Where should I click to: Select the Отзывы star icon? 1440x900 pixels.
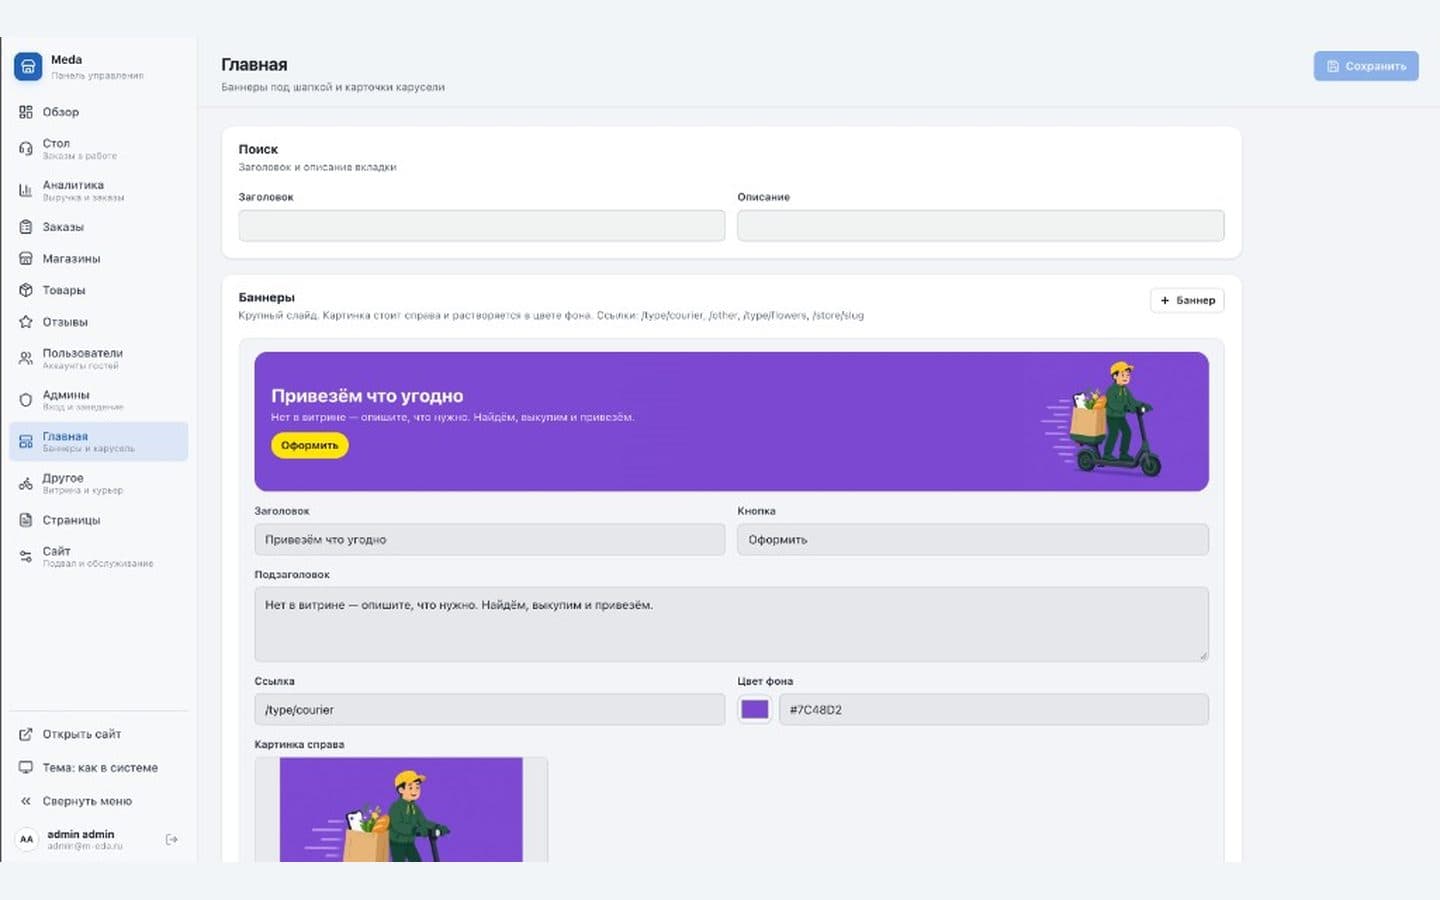[26, 322]
